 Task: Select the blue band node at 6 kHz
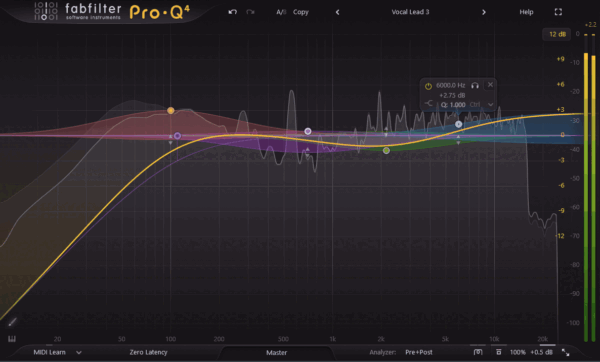pyautogui.click(x=458, y=124)
